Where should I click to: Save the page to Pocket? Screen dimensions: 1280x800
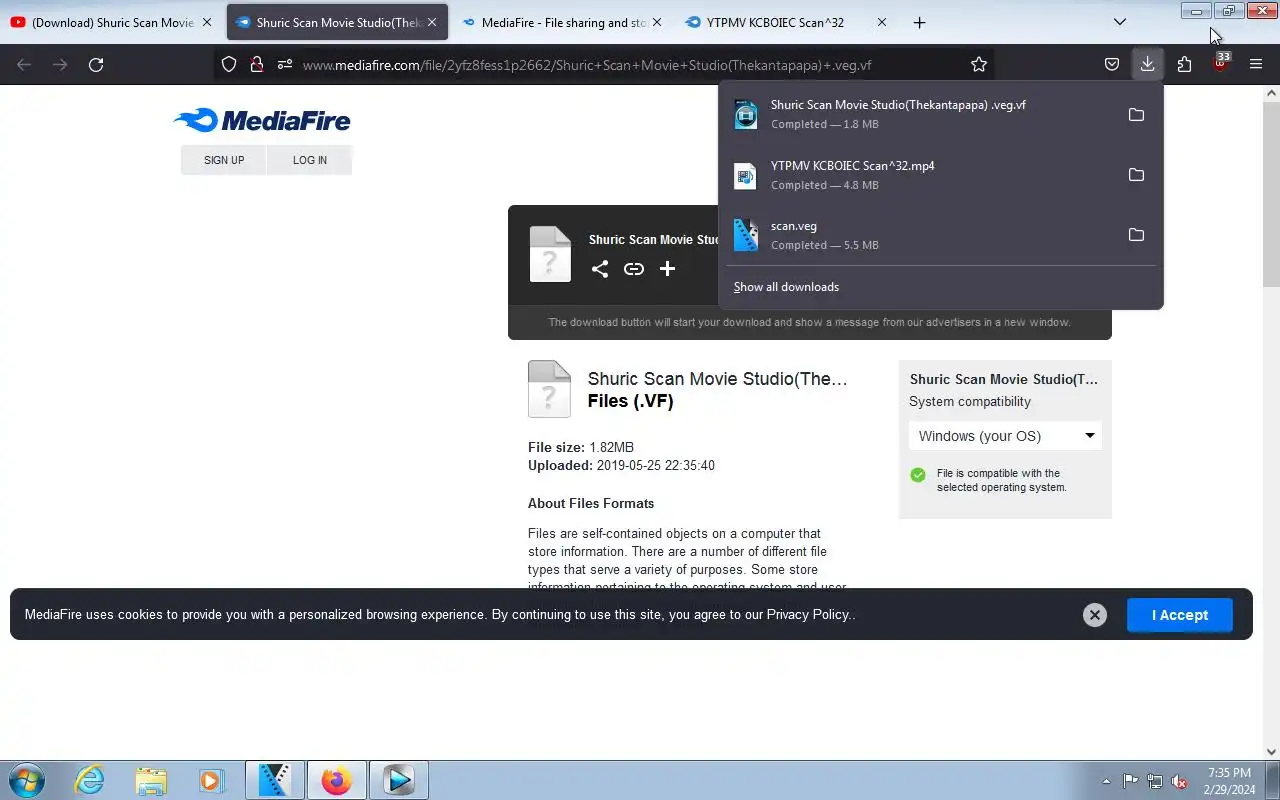point(1111,65)
